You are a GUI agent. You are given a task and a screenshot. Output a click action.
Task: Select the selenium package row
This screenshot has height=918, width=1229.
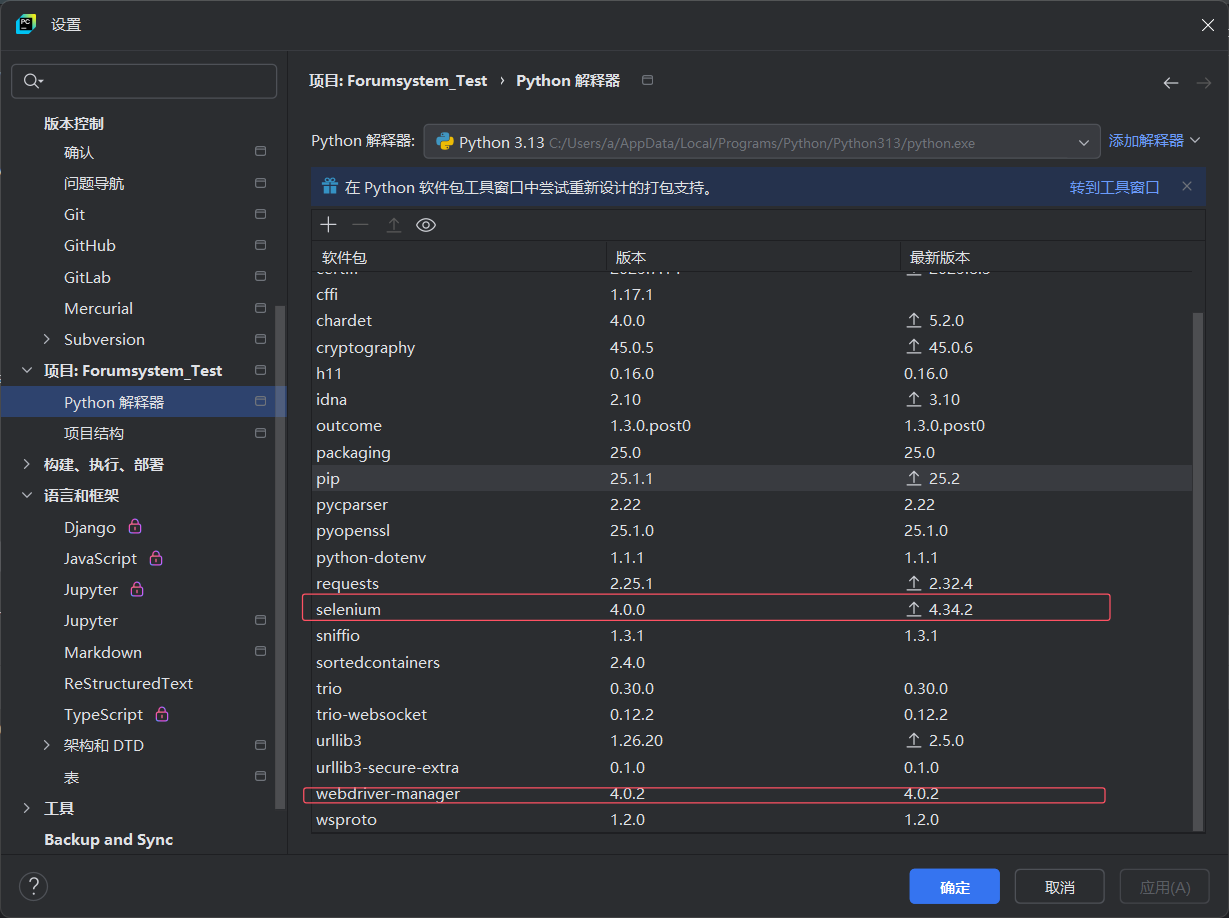[x=751, y=609]
